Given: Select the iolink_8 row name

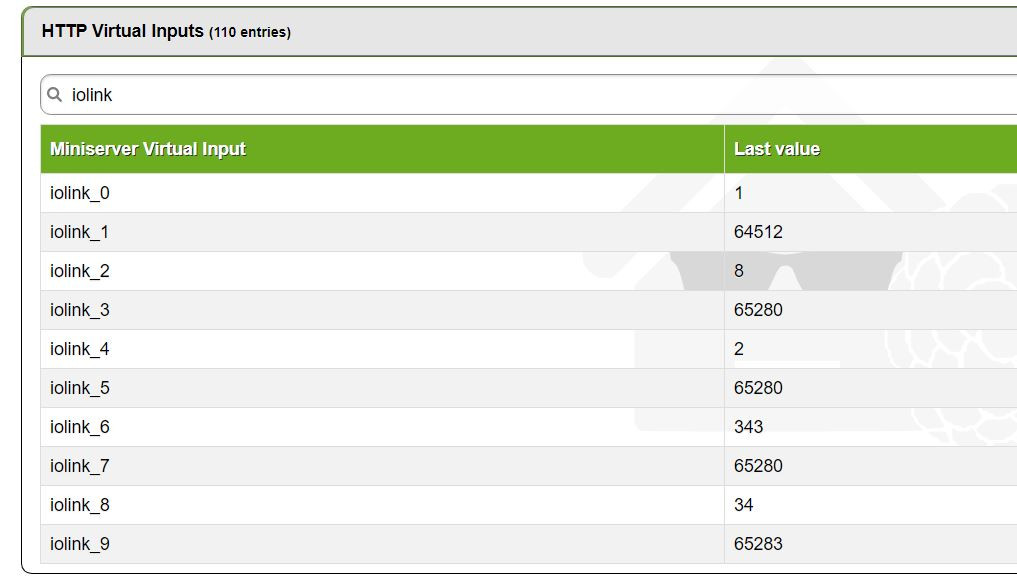Looking at the screenshot, I should (80, 505).
